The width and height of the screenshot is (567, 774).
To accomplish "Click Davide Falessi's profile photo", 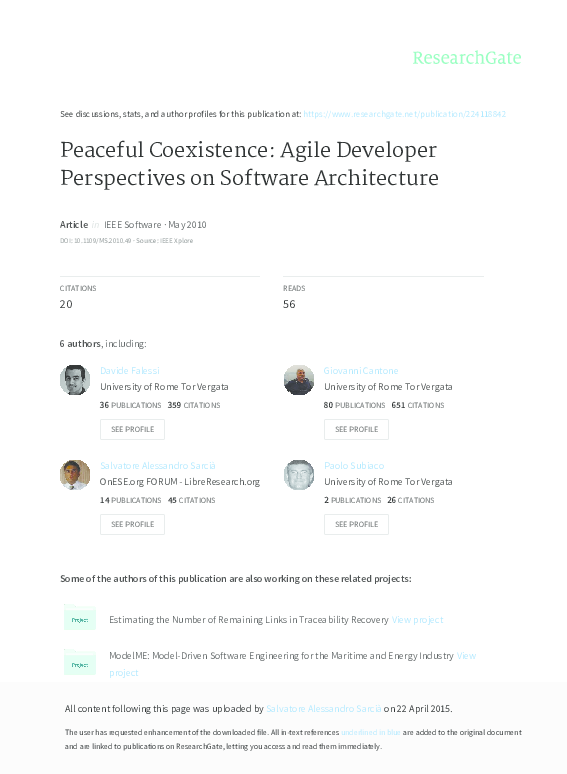I will click(75, 380).
